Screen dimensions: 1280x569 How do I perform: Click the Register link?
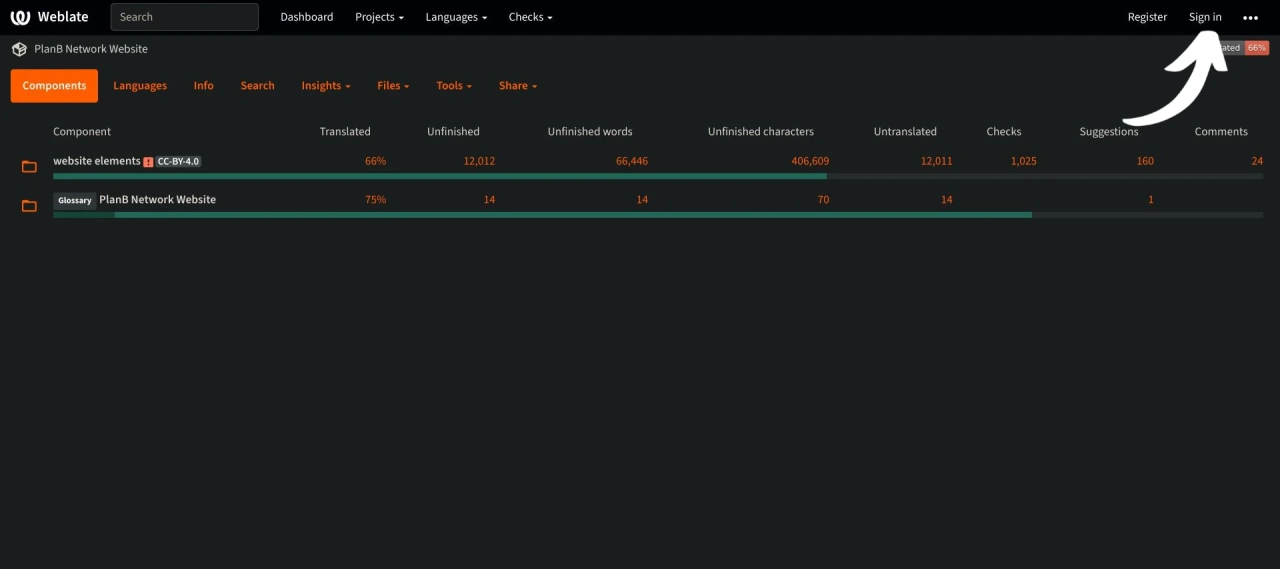tap(1147, 17)
